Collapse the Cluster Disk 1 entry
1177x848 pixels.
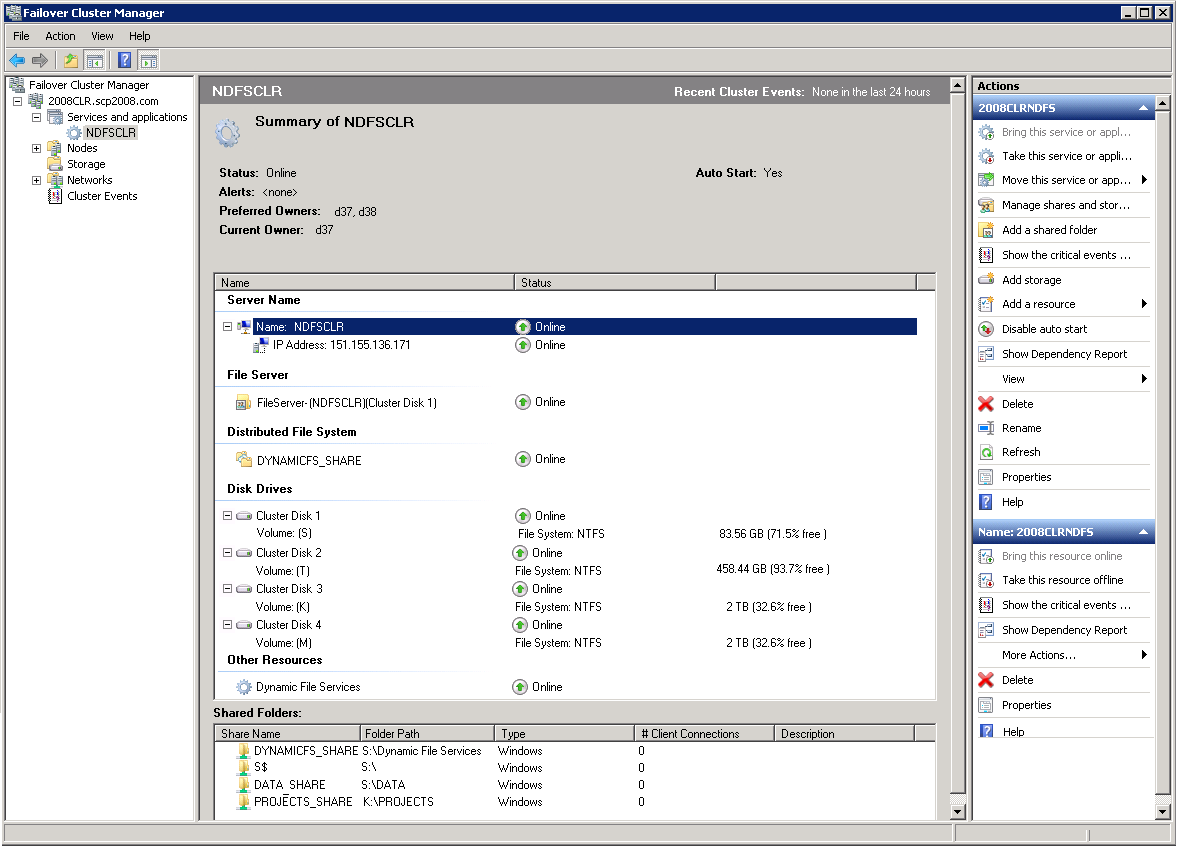228,516
